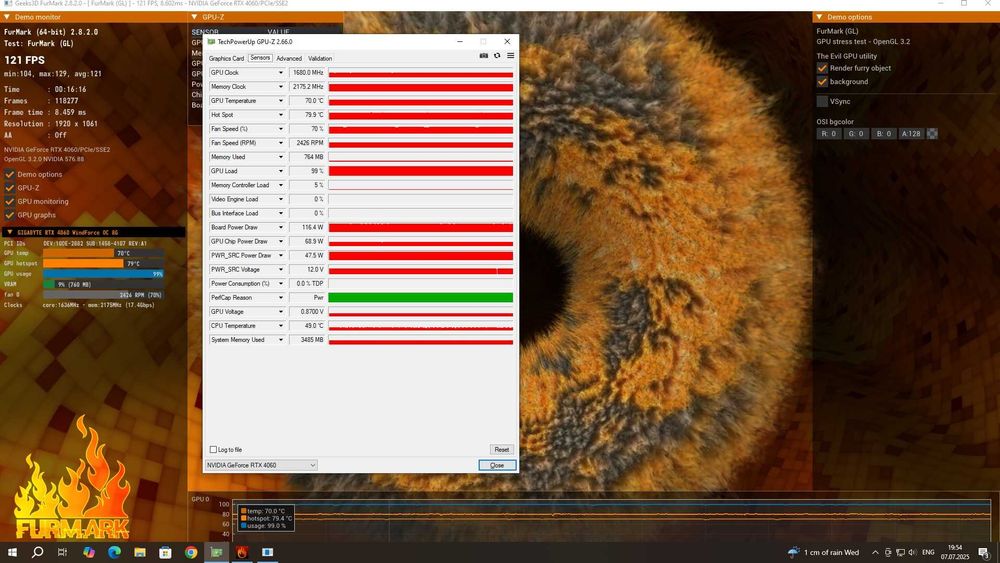The height and width of the screenshot is (563, 1000).
Task: Click the GPU-Z screenshot camera icon
Action: point(483,56)
